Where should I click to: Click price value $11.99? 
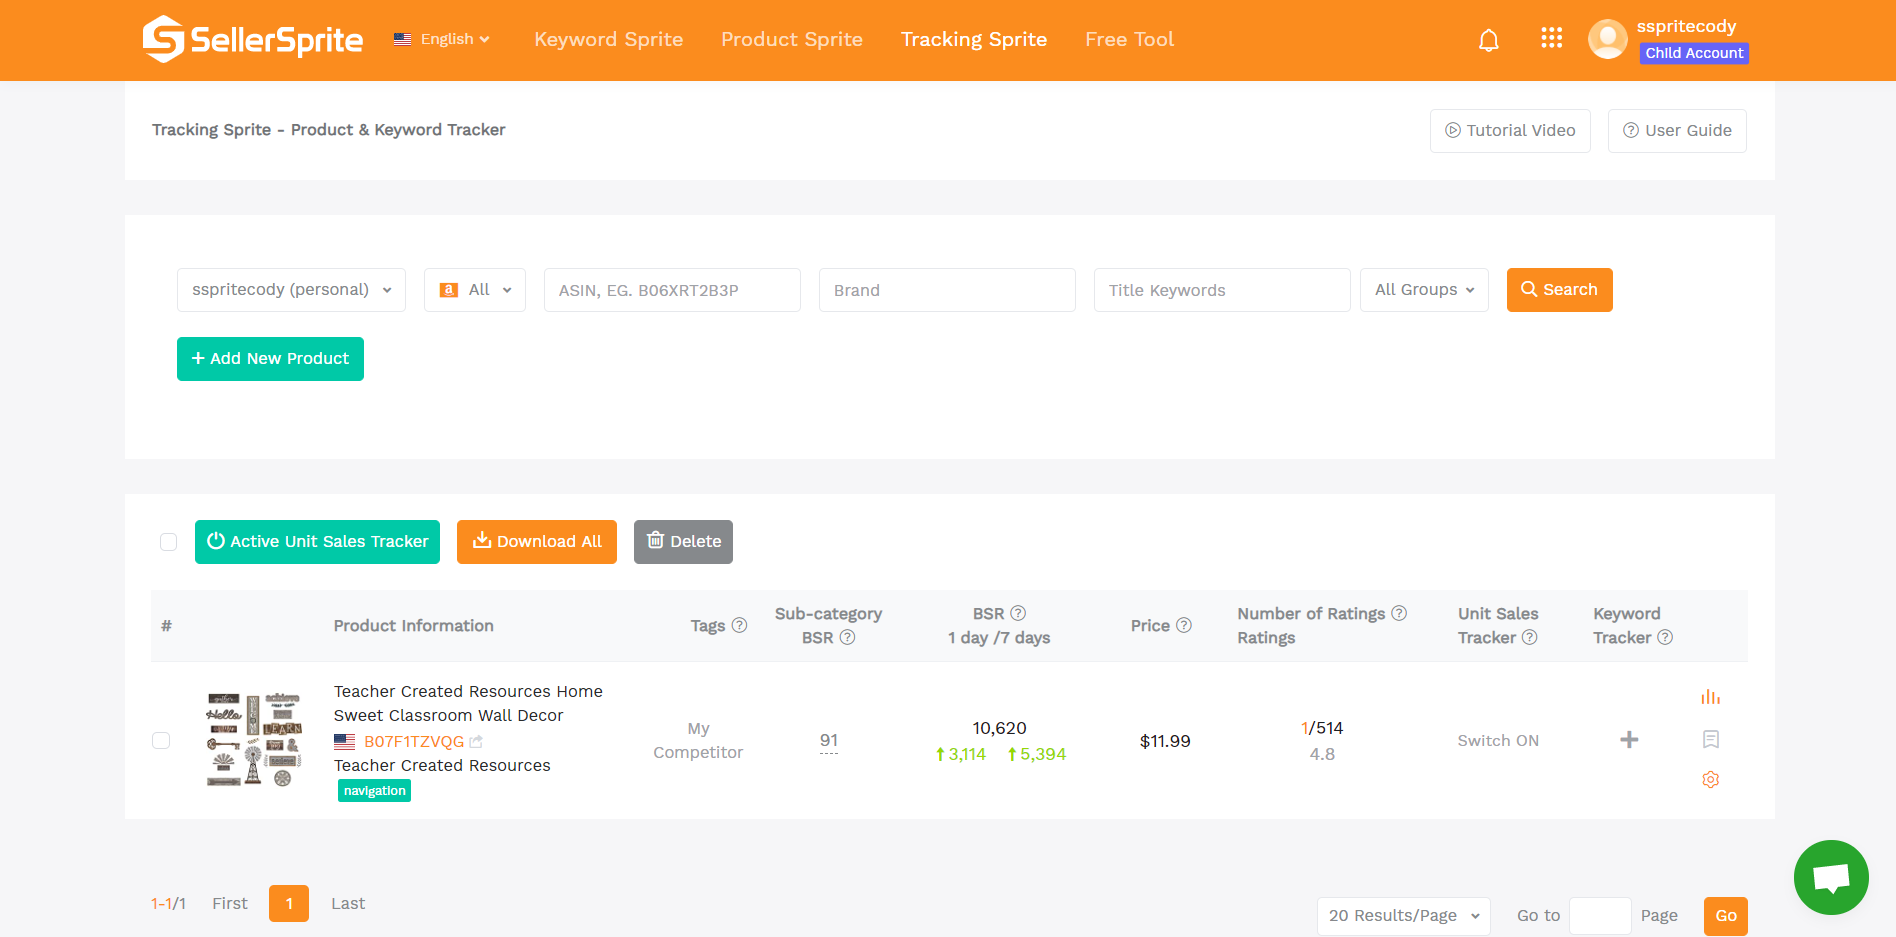[1165, 741]
